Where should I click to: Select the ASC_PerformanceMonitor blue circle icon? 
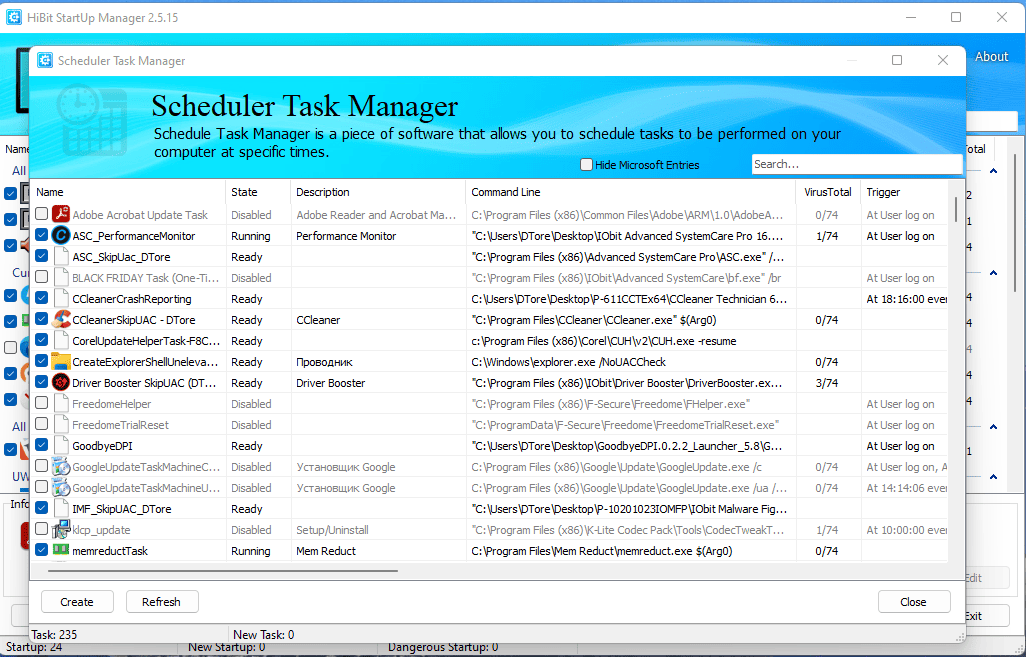[61, 235]
